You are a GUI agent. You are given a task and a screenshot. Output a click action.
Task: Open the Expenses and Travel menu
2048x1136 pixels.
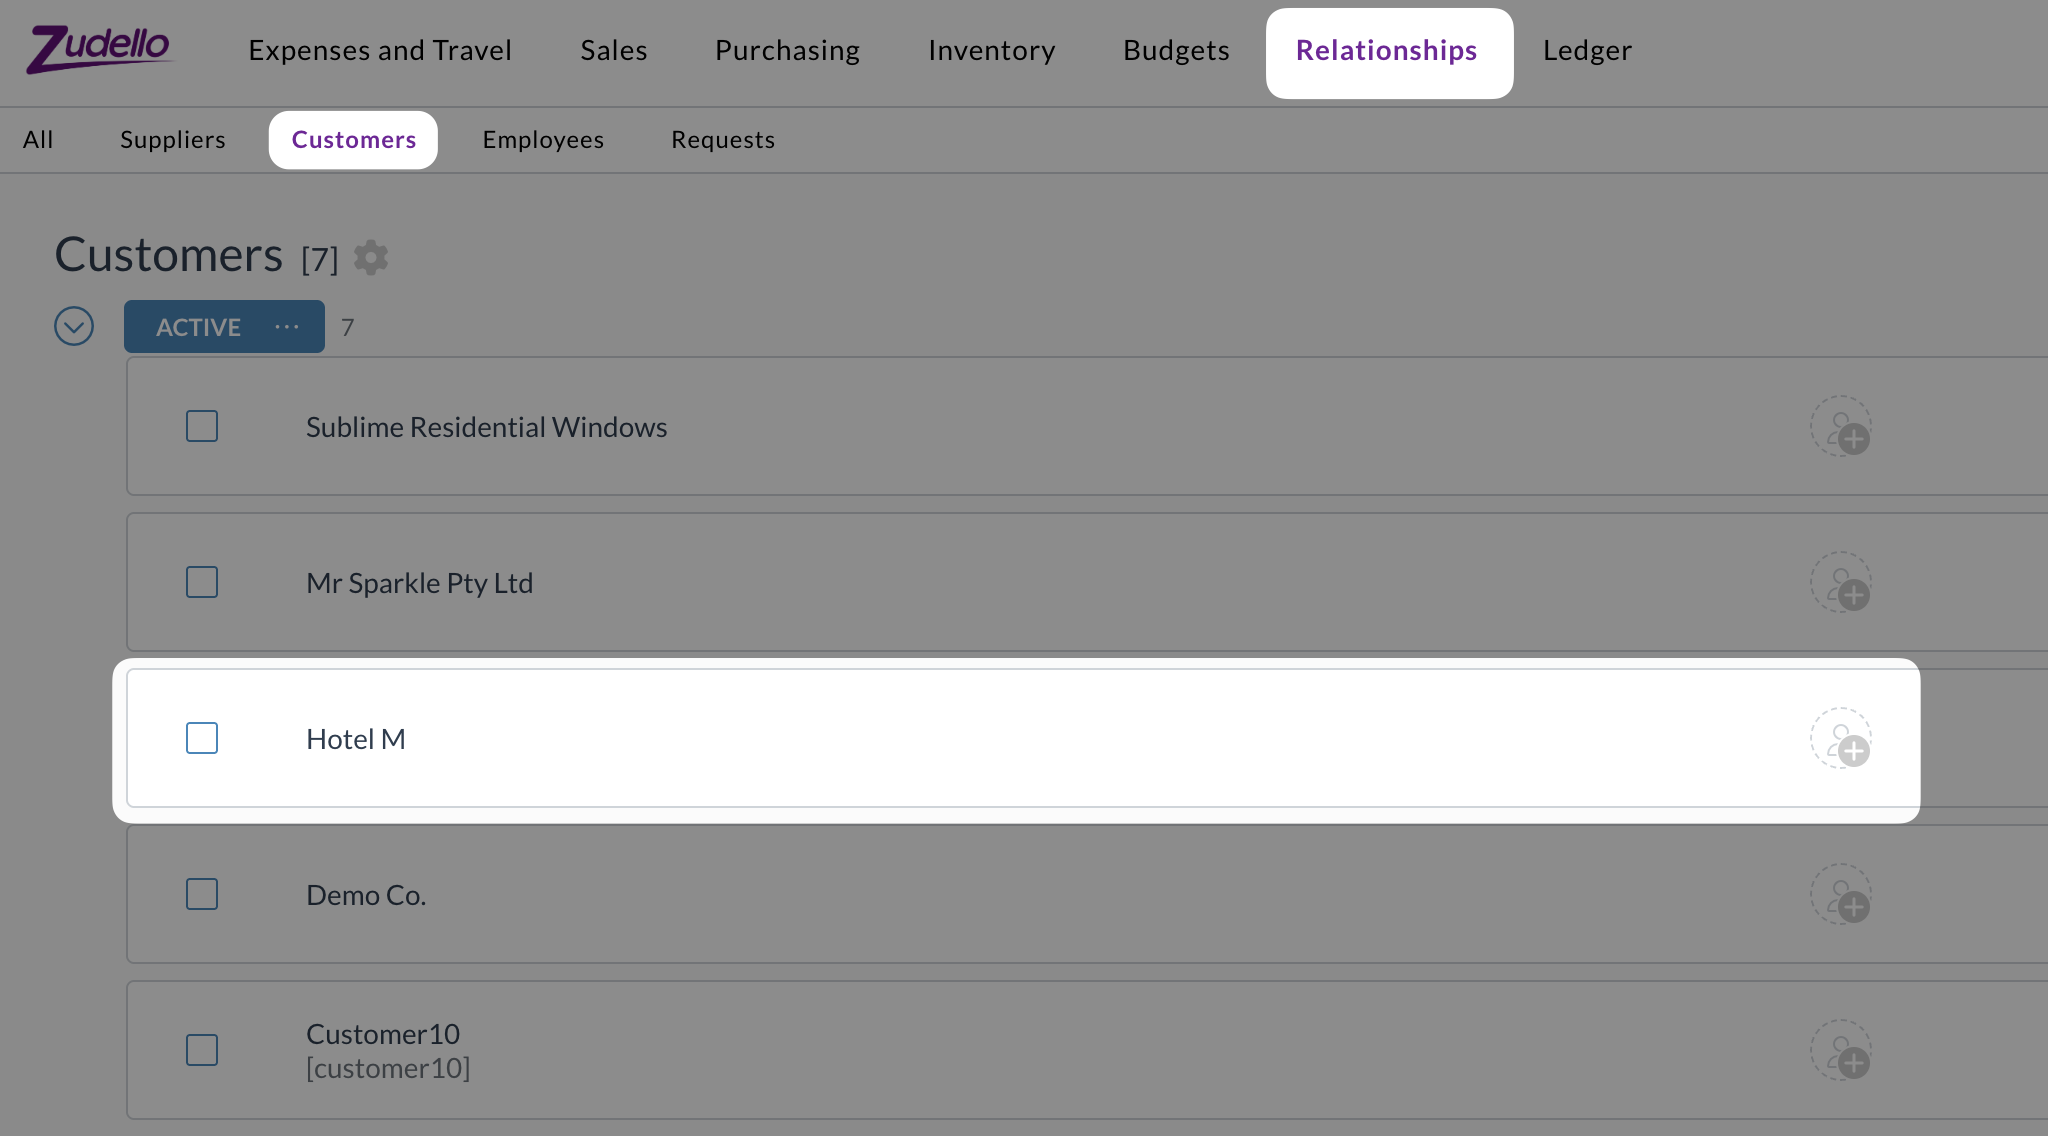(380, 50)
